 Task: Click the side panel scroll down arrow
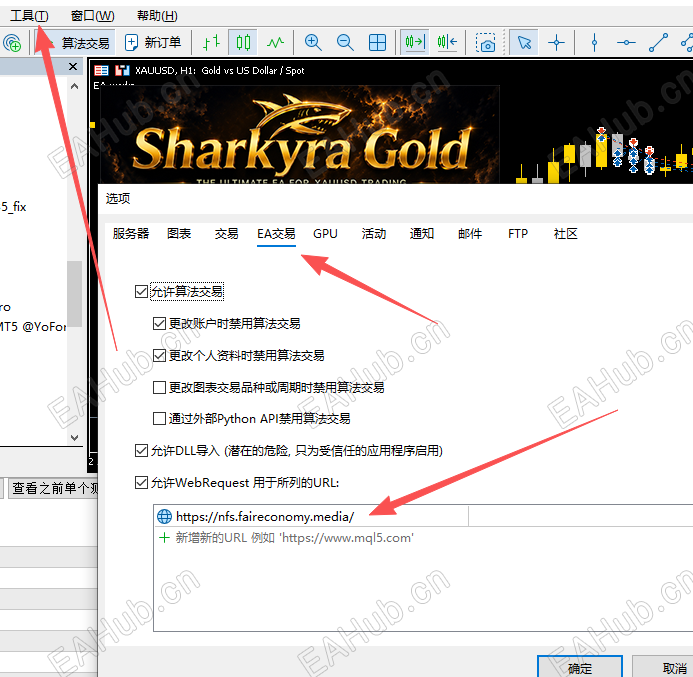74,437
